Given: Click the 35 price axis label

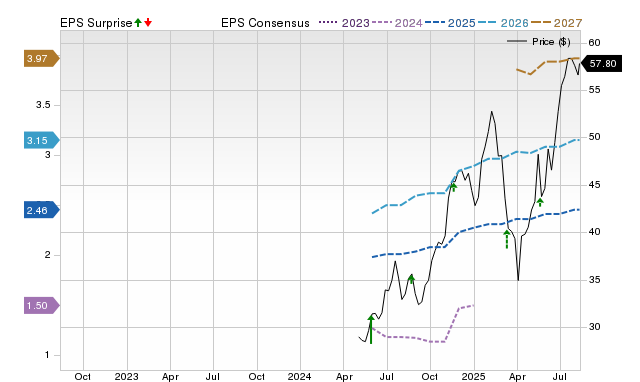Looking at the screenshot, I should pos(594,280).
